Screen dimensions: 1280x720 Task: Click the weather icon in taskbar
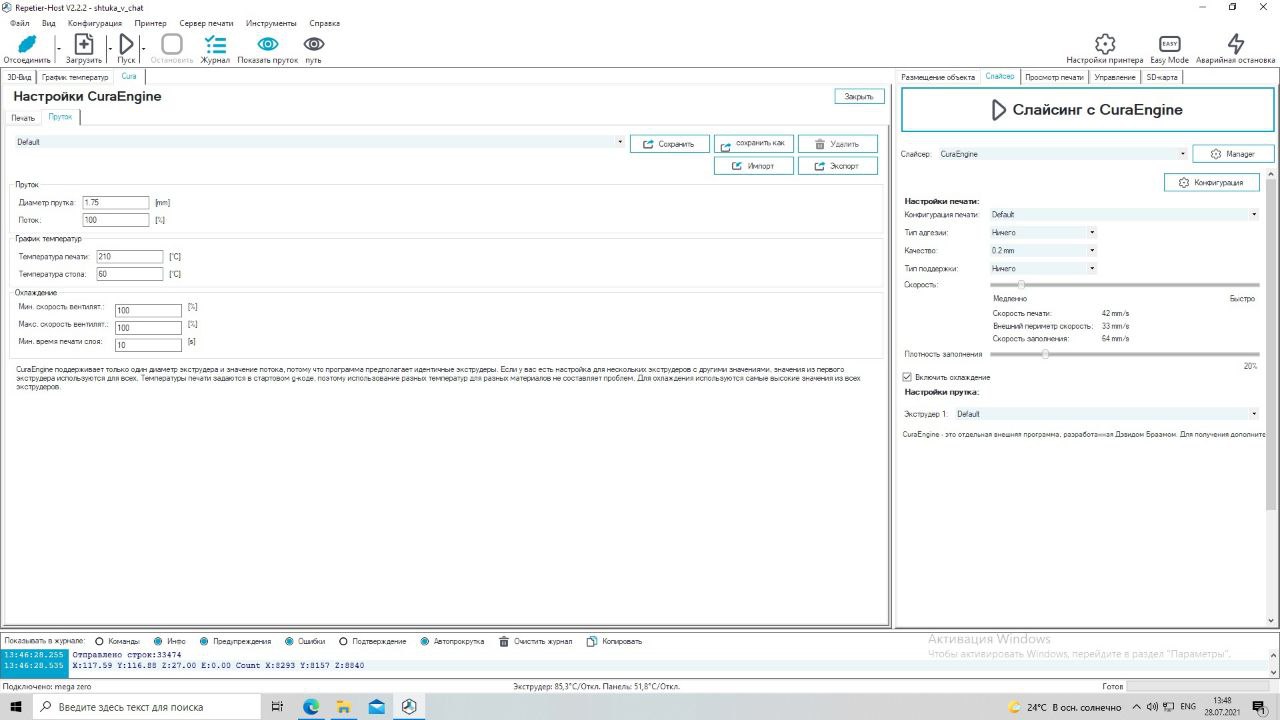(x=1014, y=706)
